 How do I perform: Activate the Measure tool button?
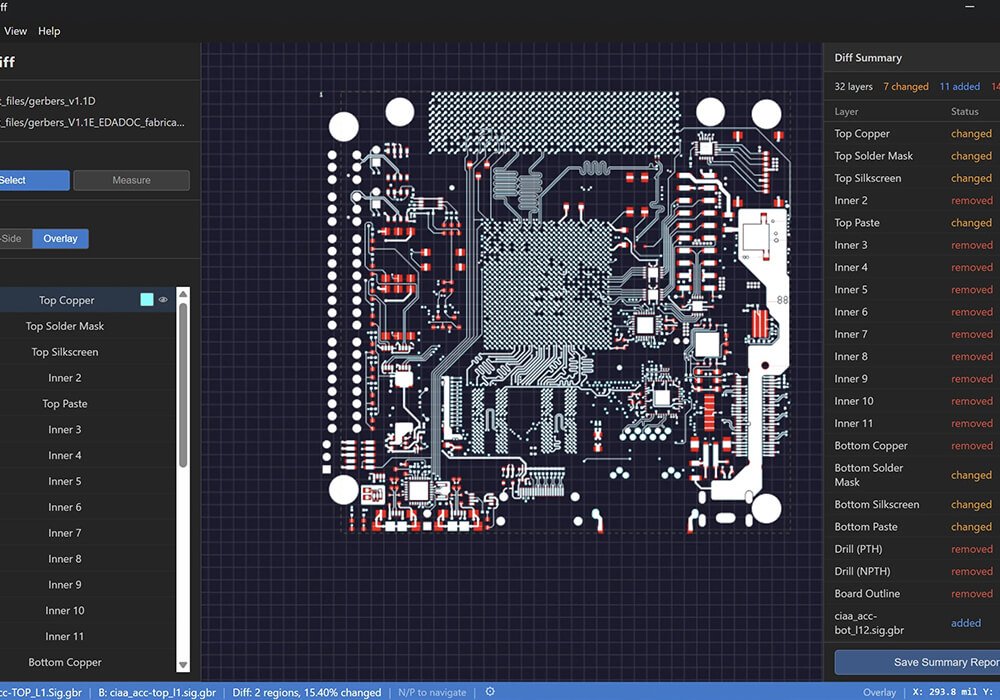131,180
